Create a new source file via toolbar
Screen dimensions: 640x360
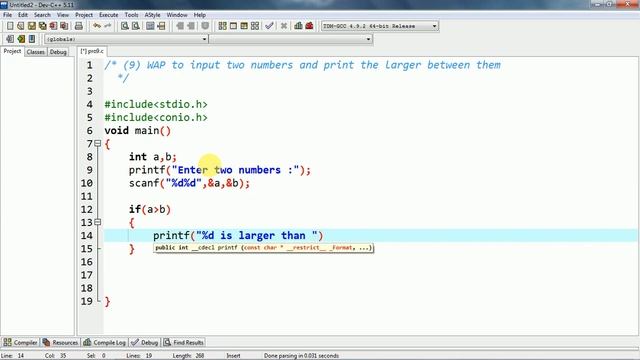10,26
